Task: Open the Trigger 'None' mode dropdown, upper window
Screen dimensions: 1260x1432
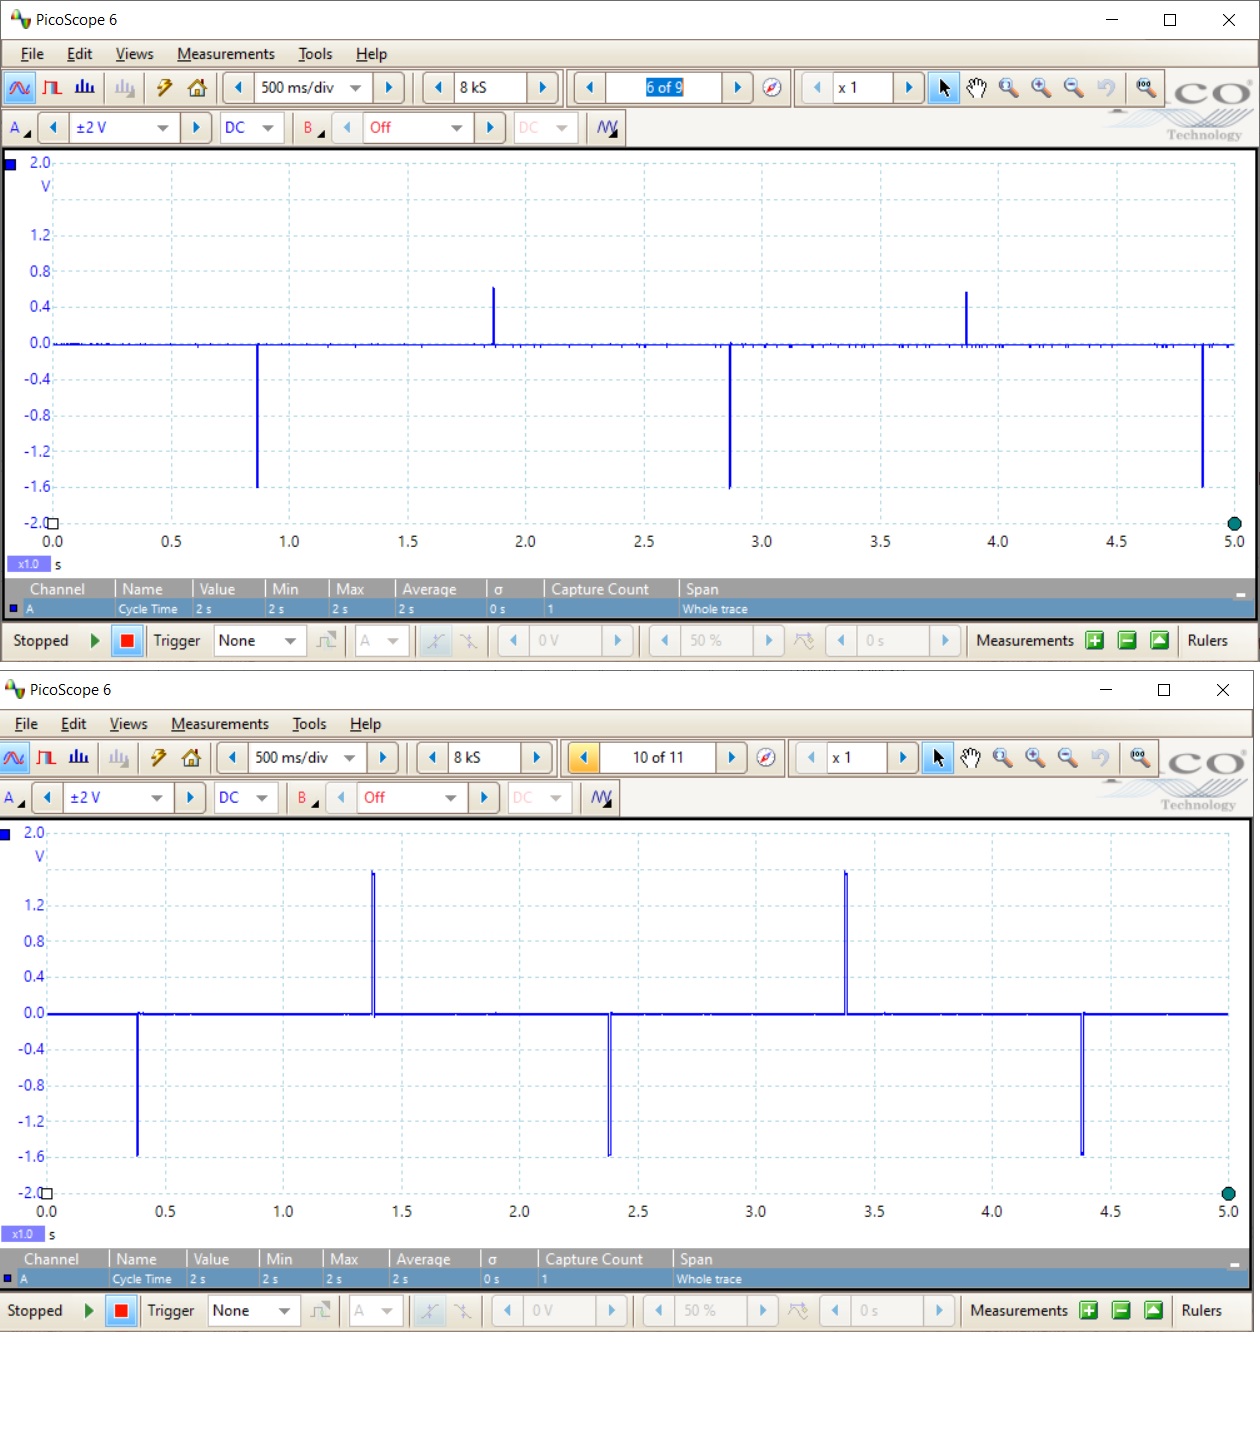Action: [290, 641]
